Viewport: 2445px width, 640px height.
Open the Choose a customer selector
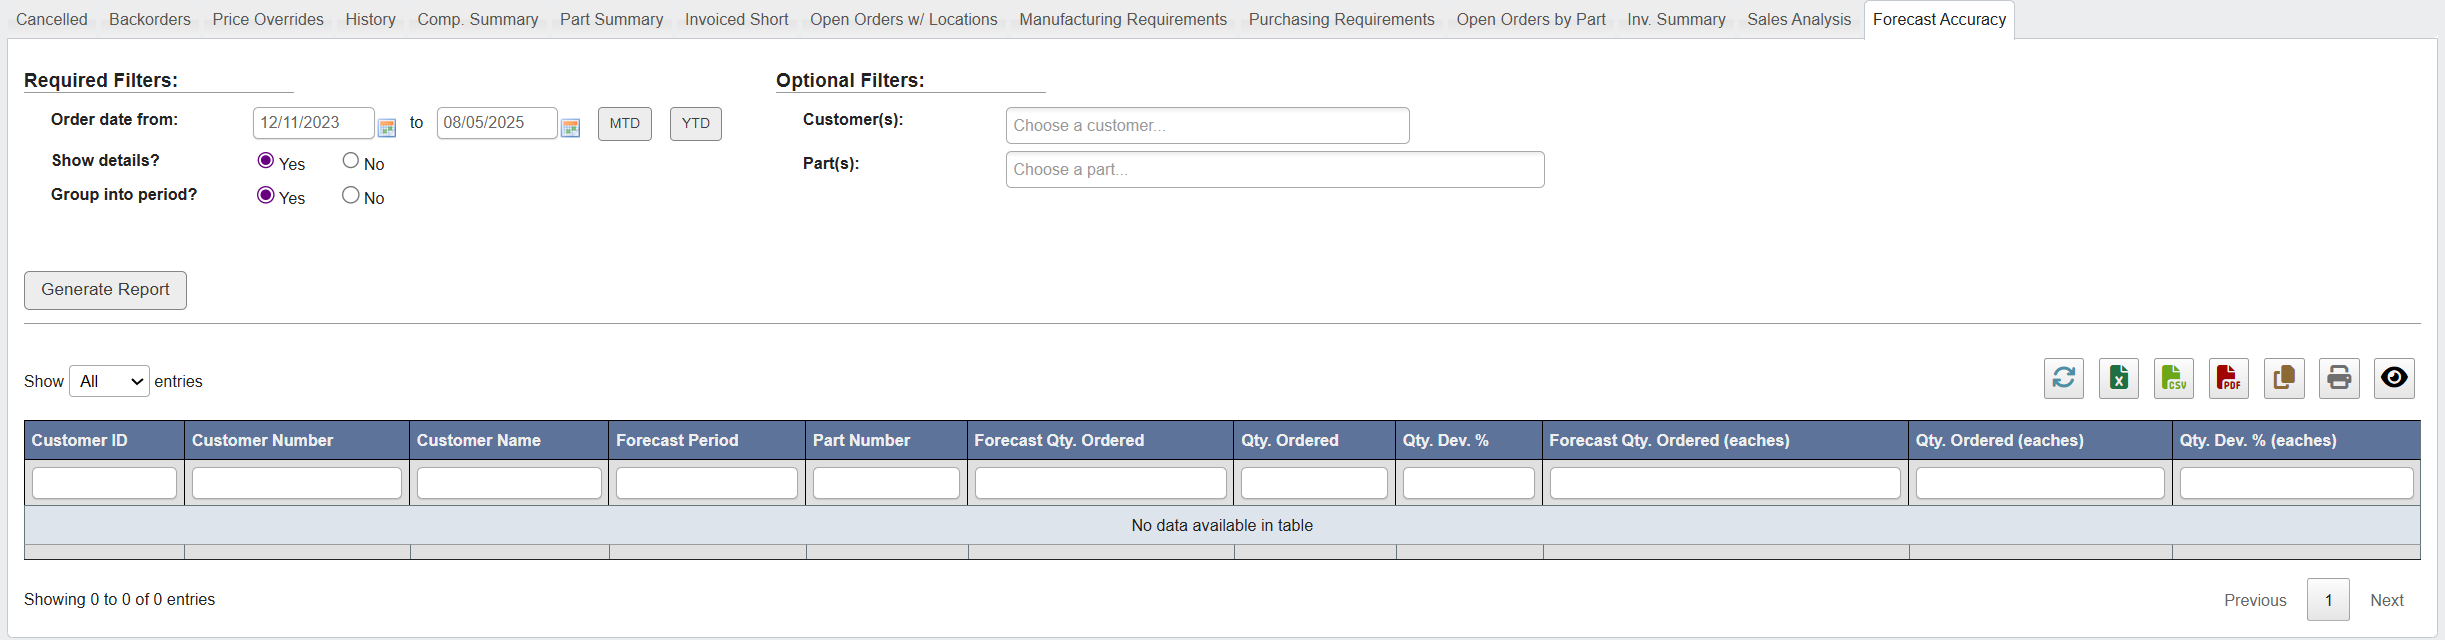[x=1207, y=126]
